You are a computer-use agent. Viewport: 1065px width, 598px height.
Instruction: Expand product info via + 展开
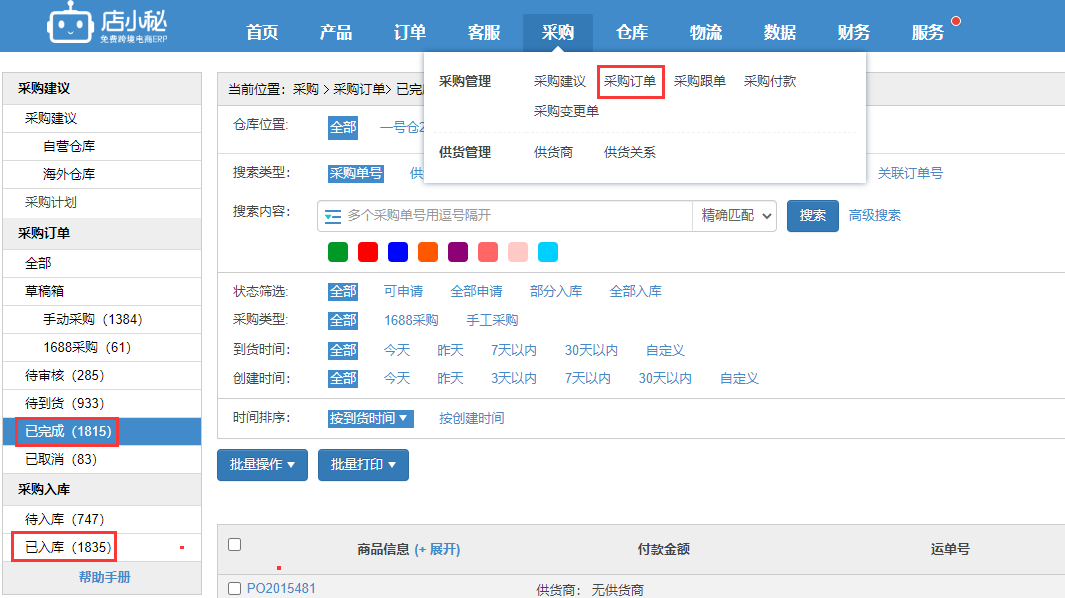(x=437, y=549)
